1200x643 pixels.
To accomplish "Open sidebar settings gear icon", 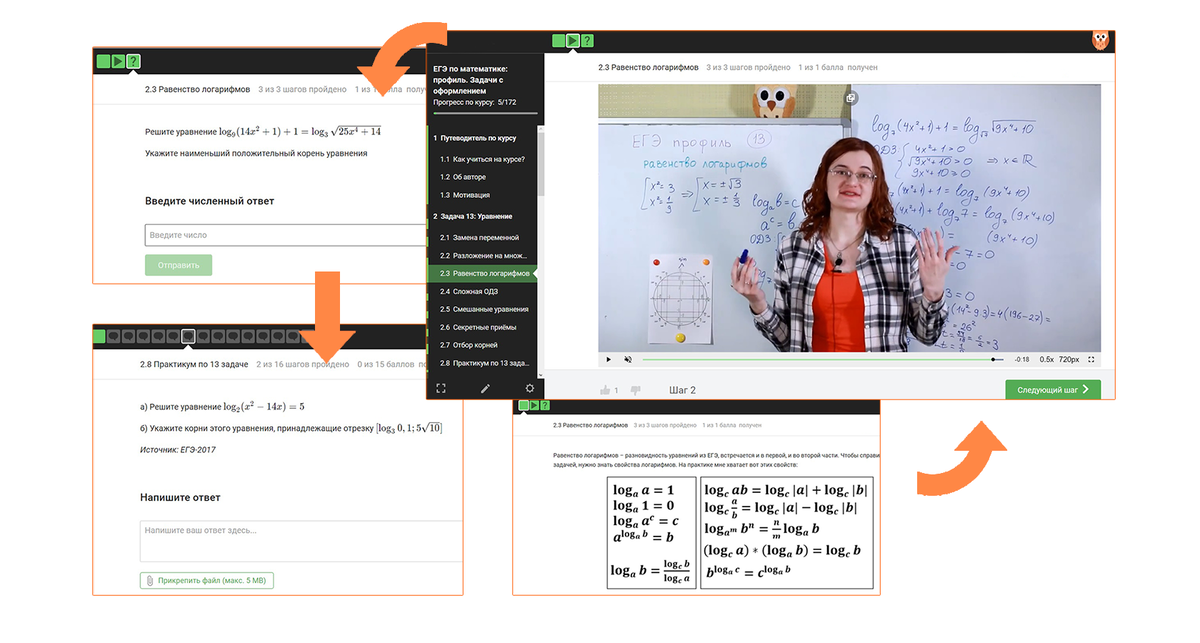I will point(529,388).
